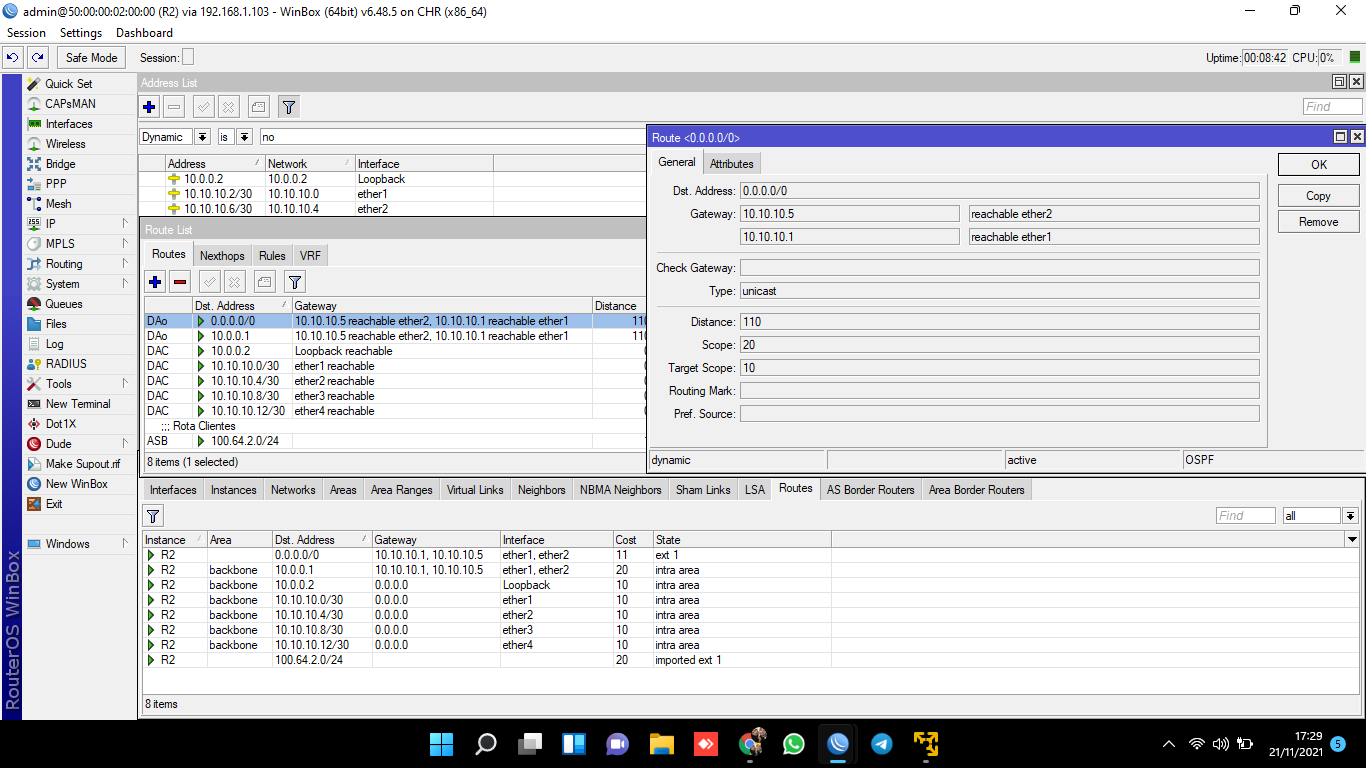Click the comment icon in Route List toolbar
The height and width of the screenshot is (768, 1366).
tap(264, 282)
